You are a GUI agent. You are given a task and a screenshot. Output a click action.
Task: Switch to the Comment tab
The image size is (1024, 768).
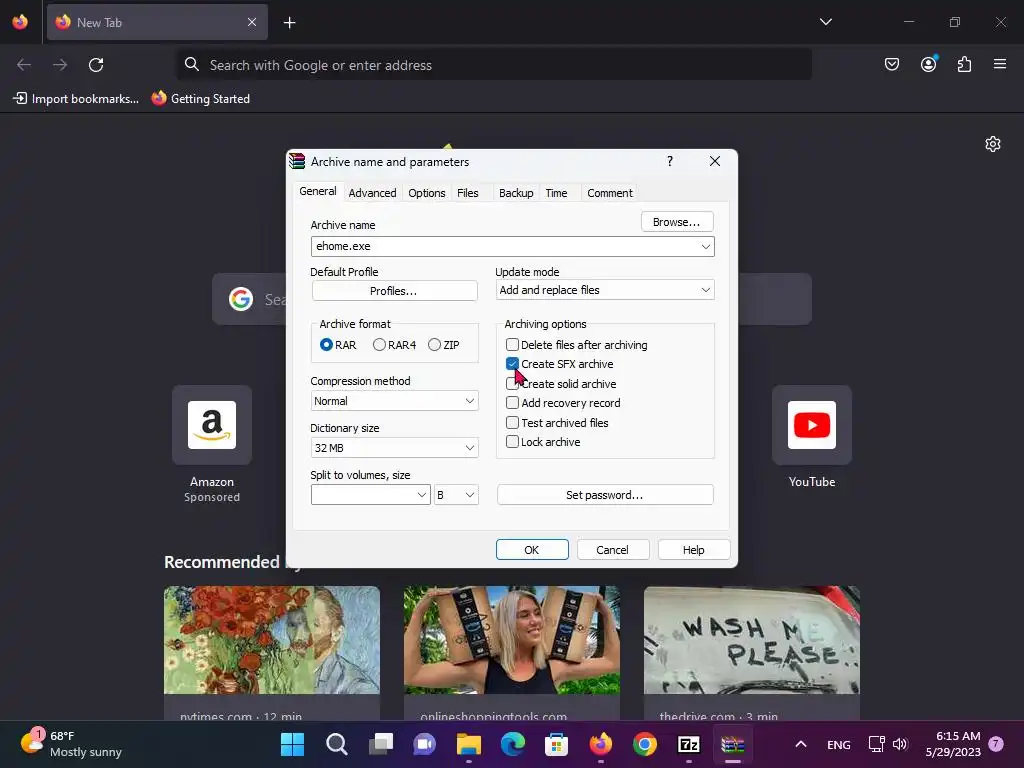pyautogui.click(x=609, y=193)
